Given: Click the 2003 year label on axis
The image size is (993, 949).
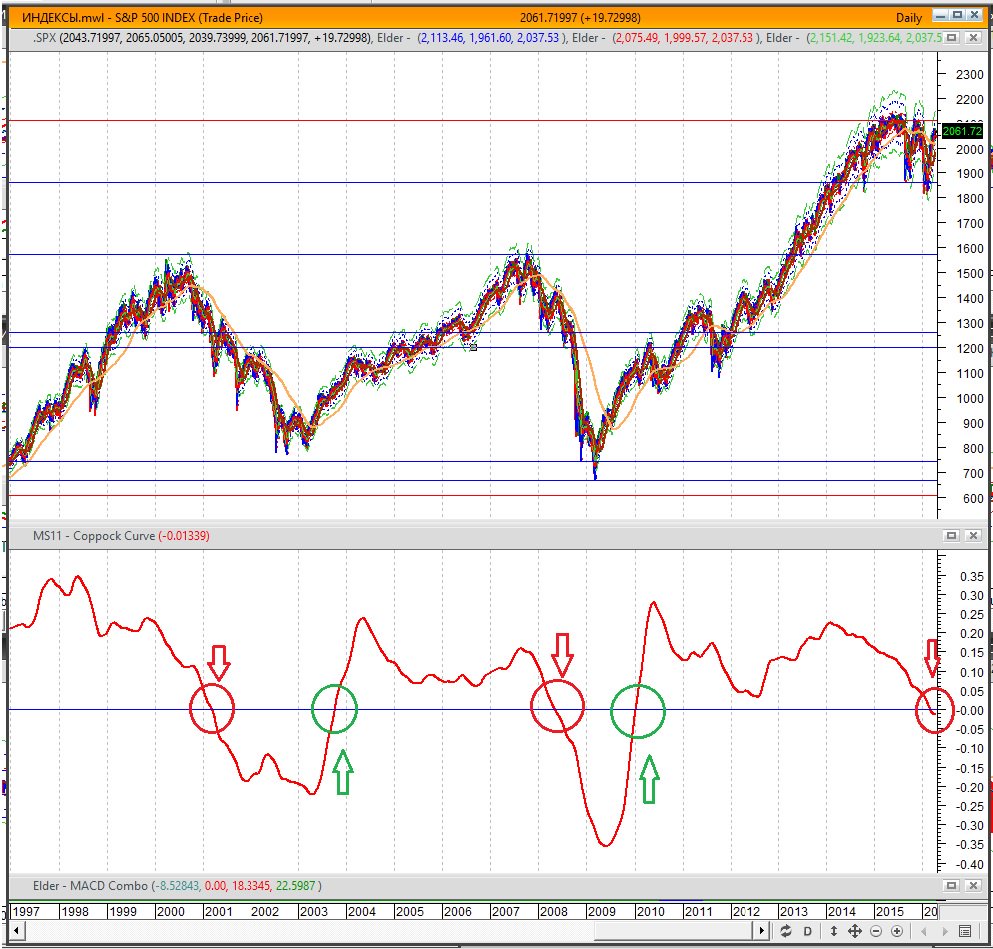Looking at the screenshot, I should (313, 912).
